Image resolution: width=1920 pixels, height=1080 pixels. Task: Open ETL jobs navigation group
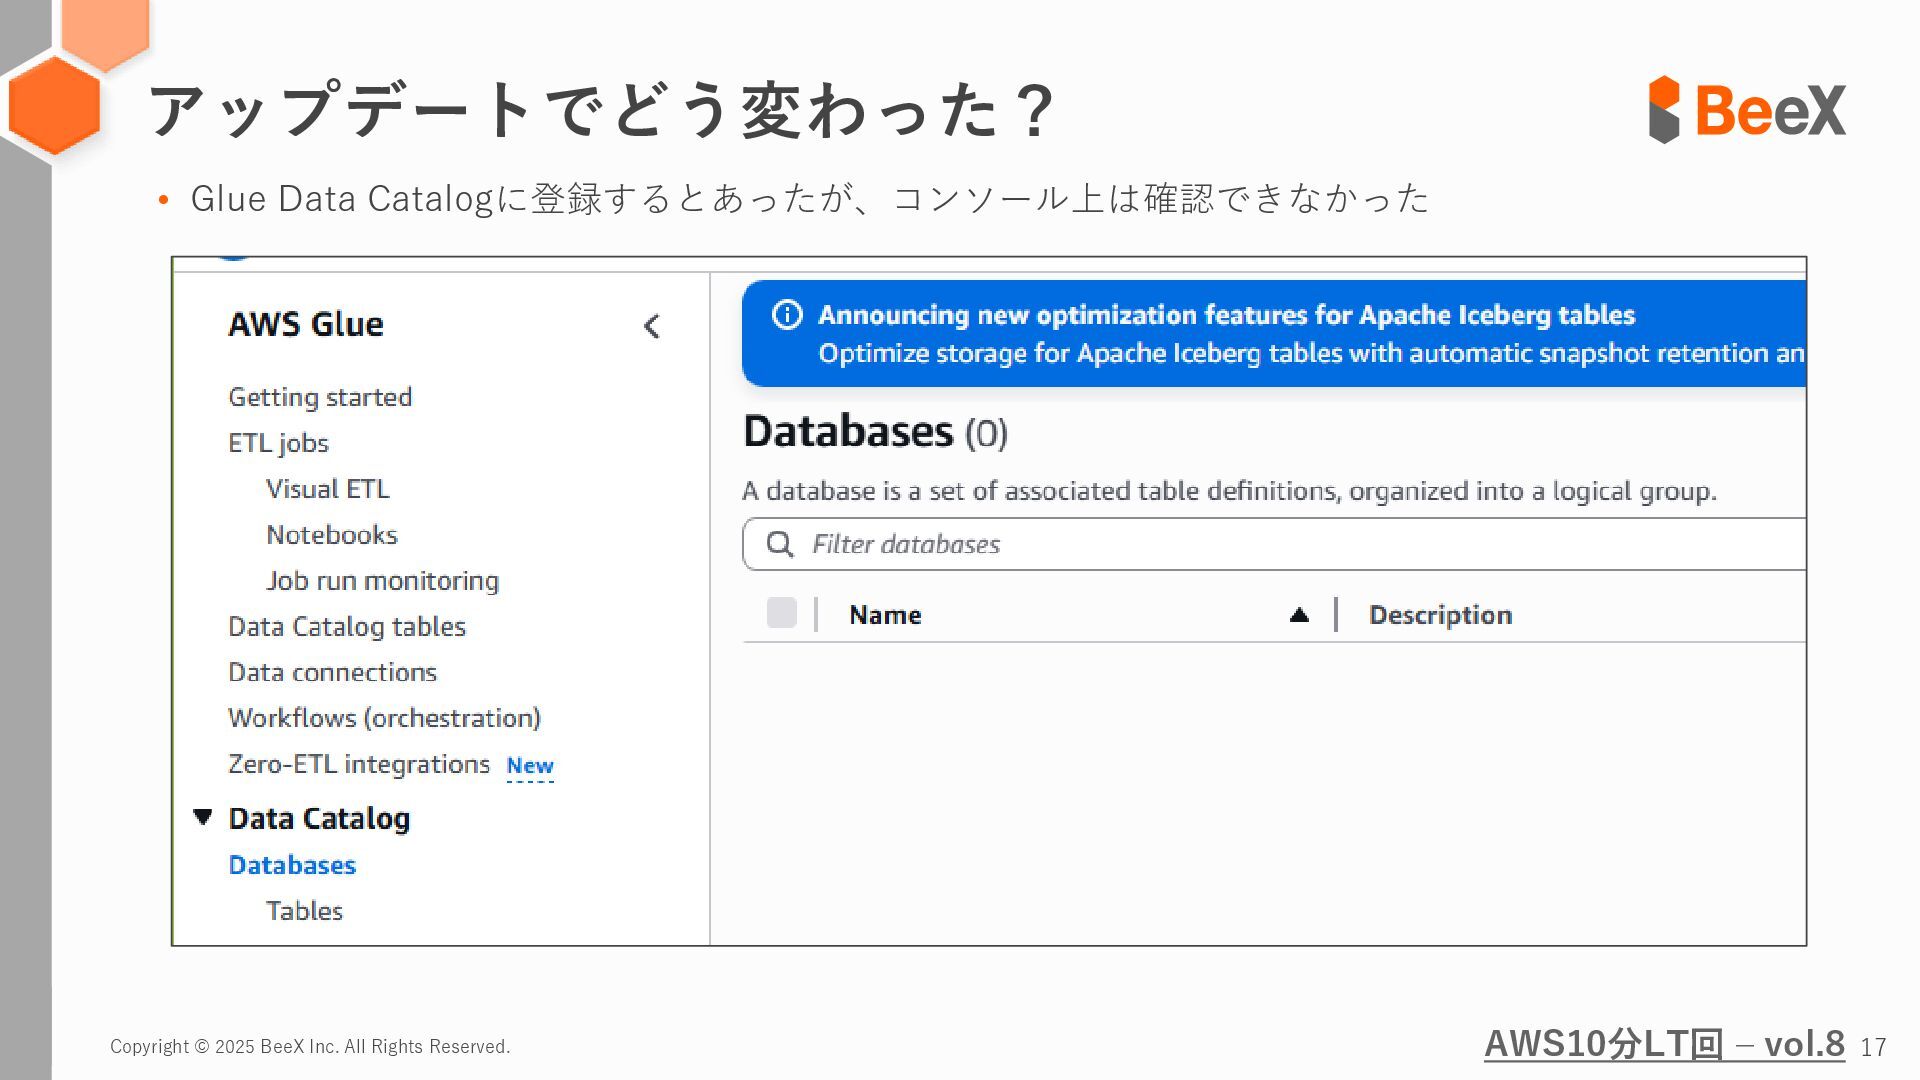[278, 443]
